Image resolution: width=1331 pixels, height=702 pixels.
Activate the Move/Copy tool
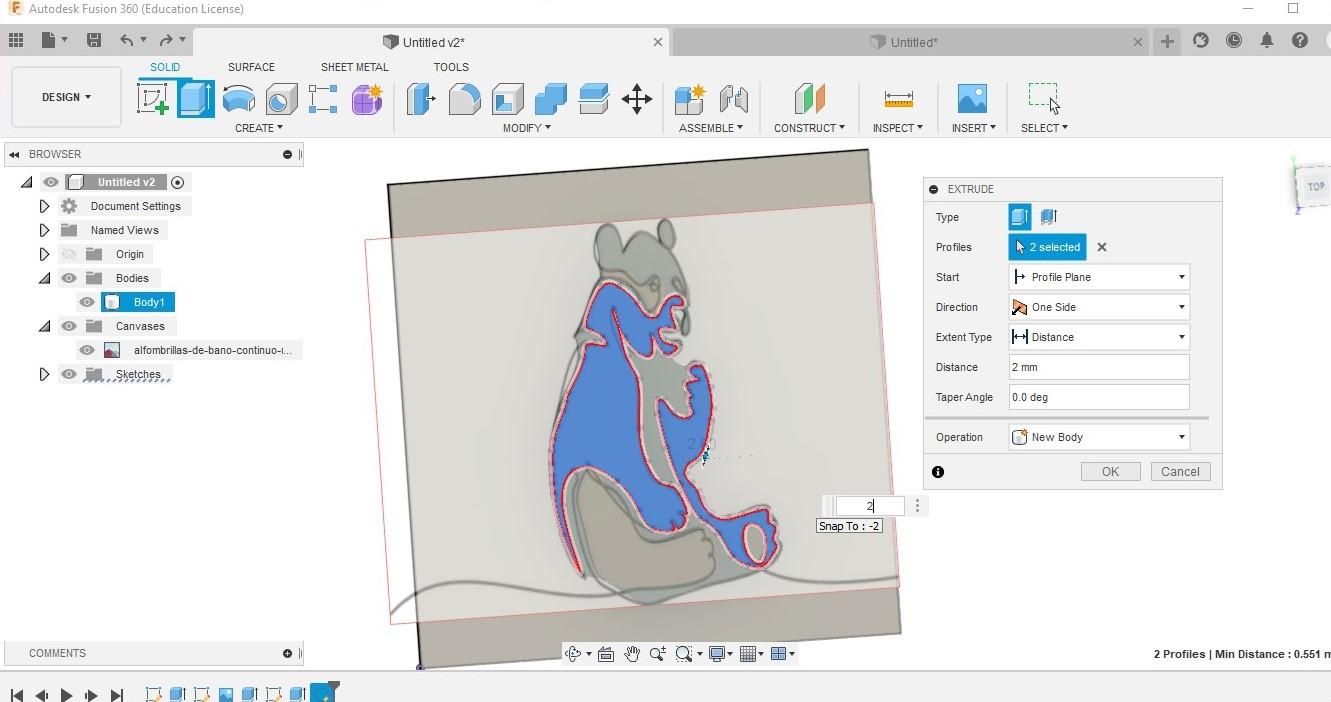637,99
